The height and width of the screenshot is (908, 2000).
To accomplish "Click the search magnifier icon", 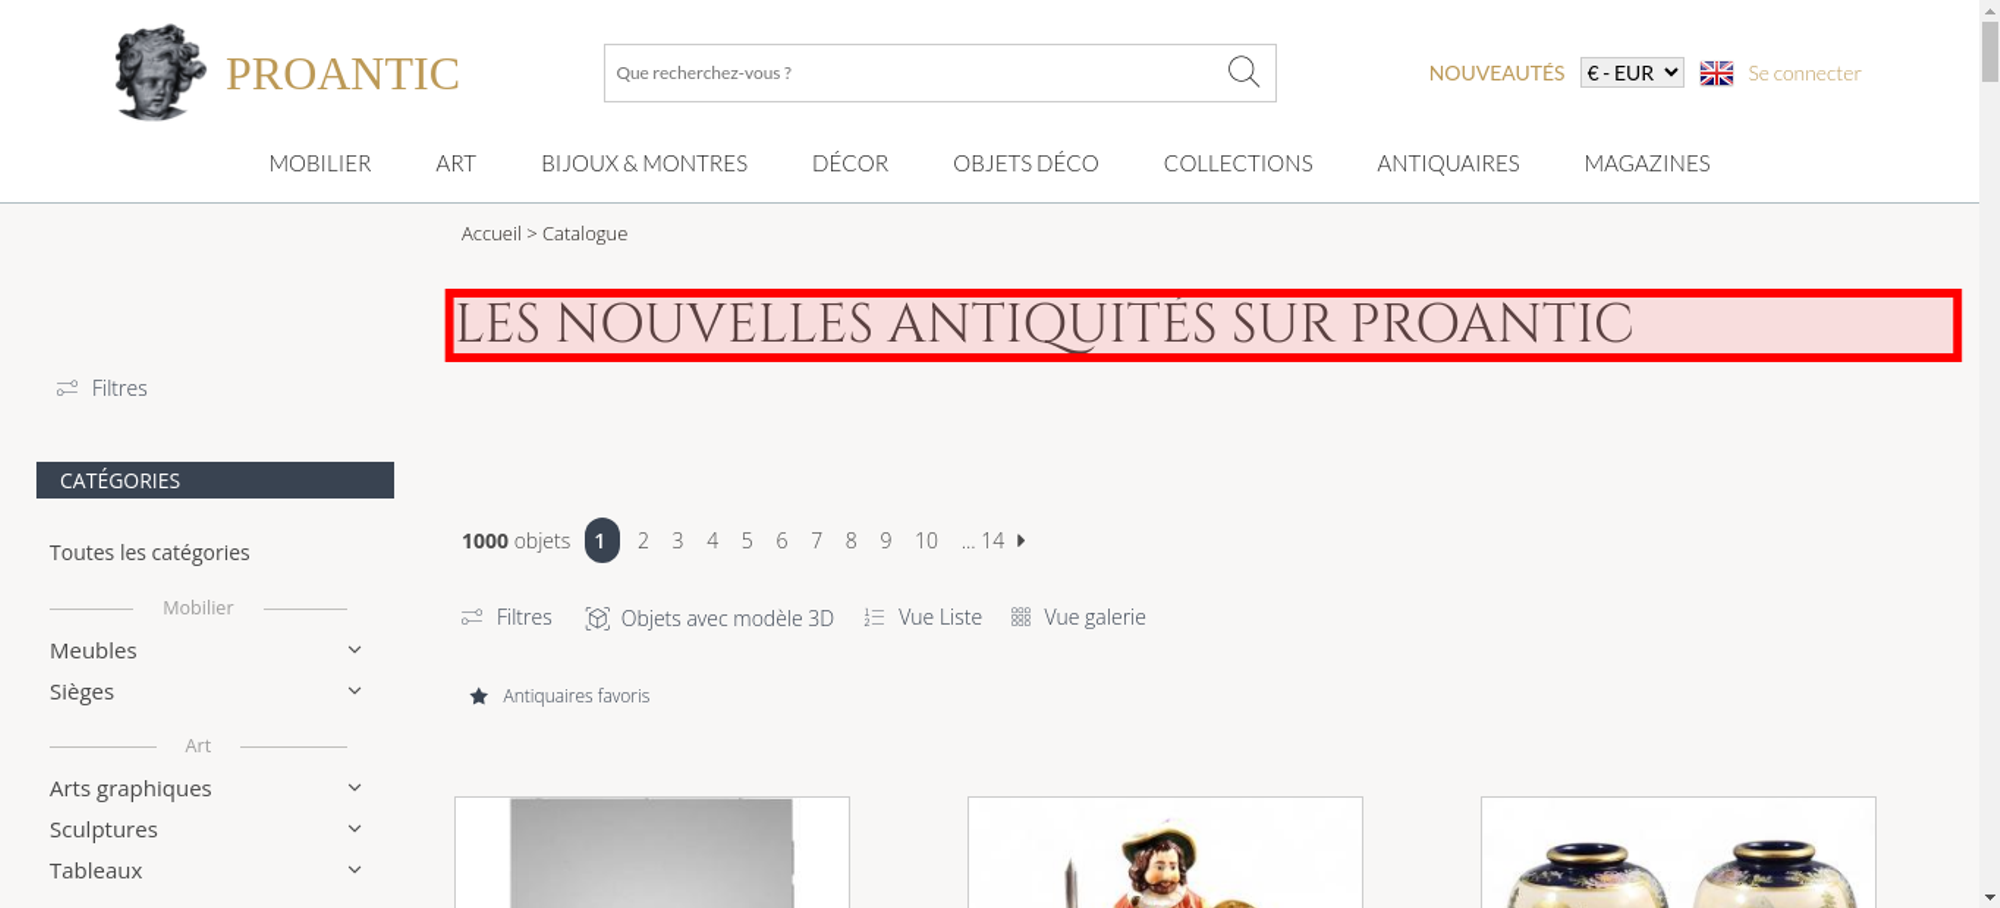I will tap(1243, 72).
